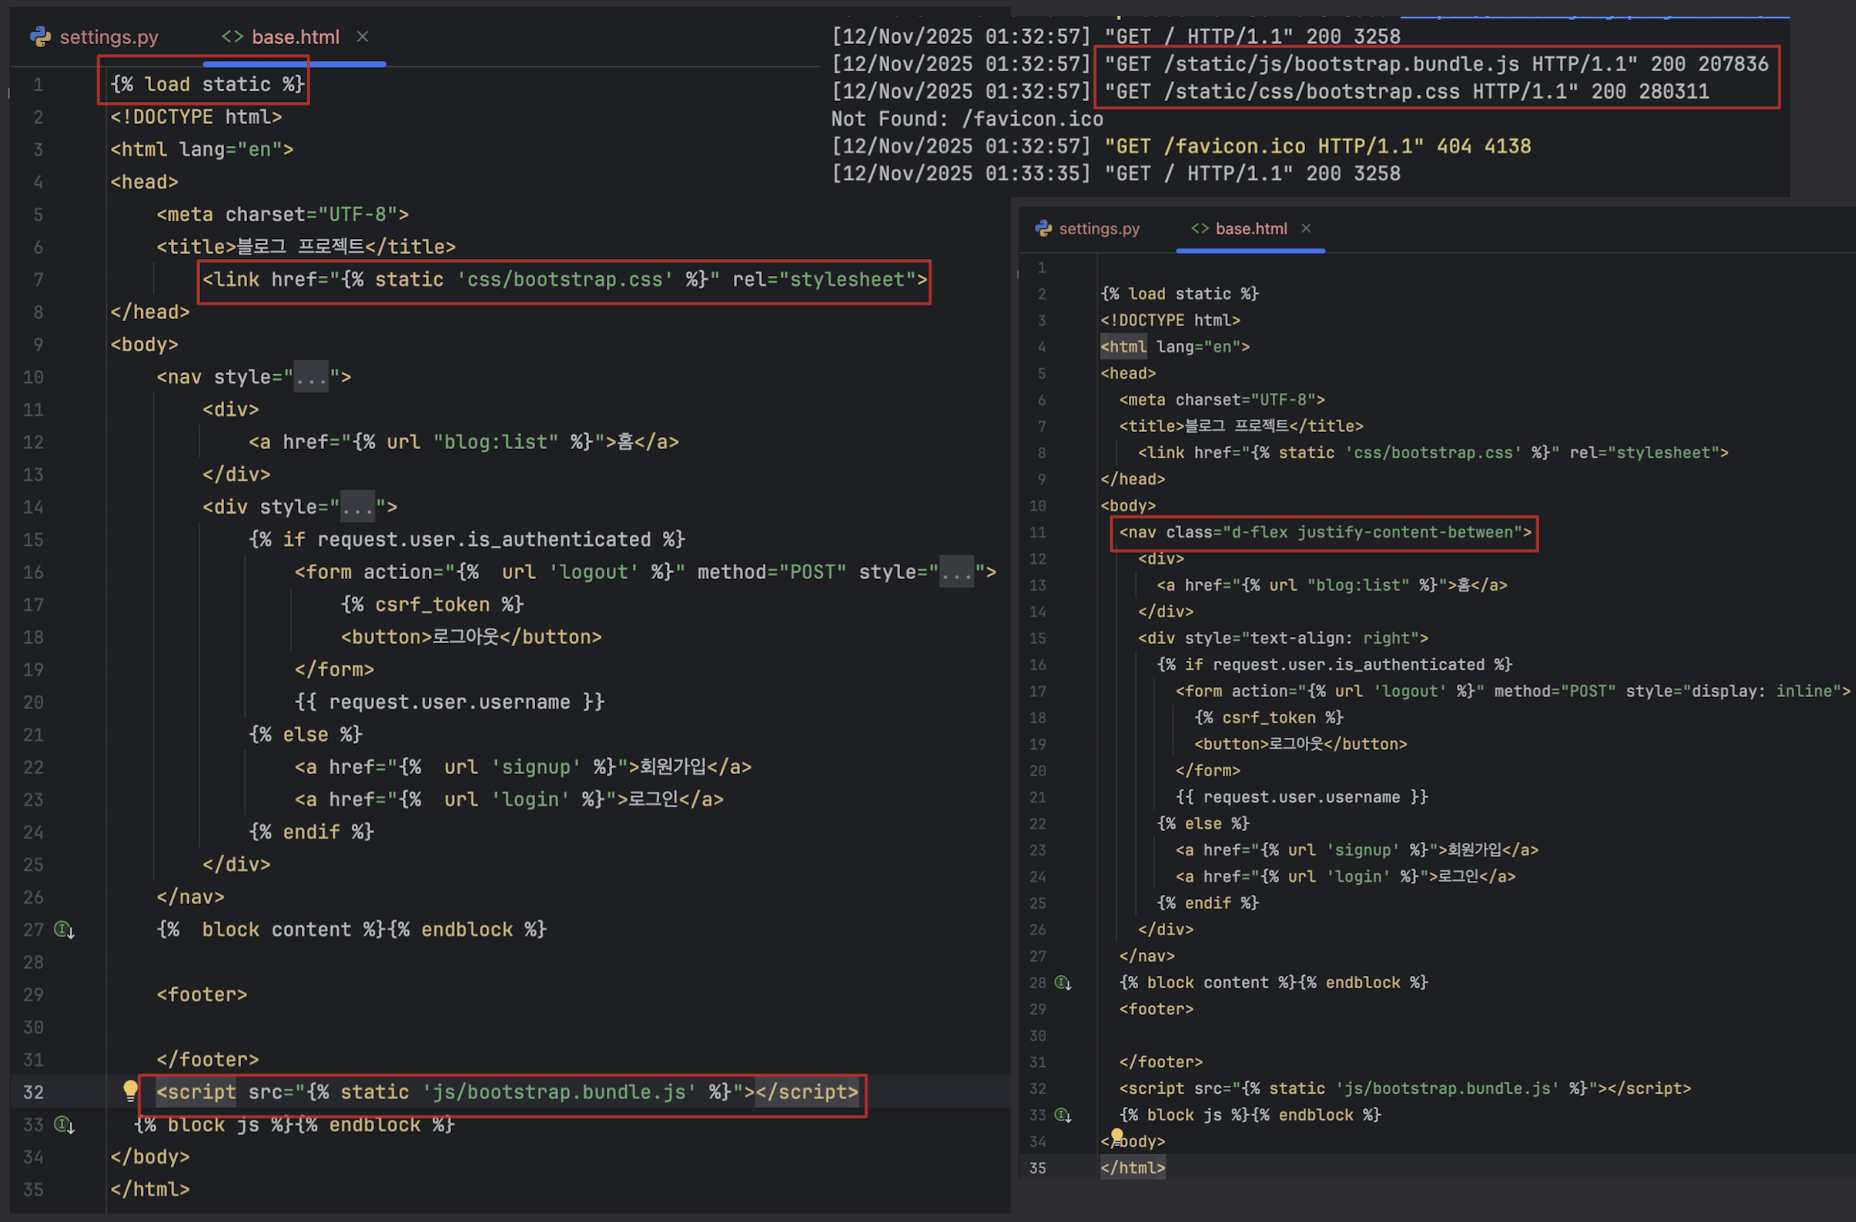Screen dimensions: 1856x1222
Task: Click 'blog:list' anchor line in left editor
Action: point(464,442)
